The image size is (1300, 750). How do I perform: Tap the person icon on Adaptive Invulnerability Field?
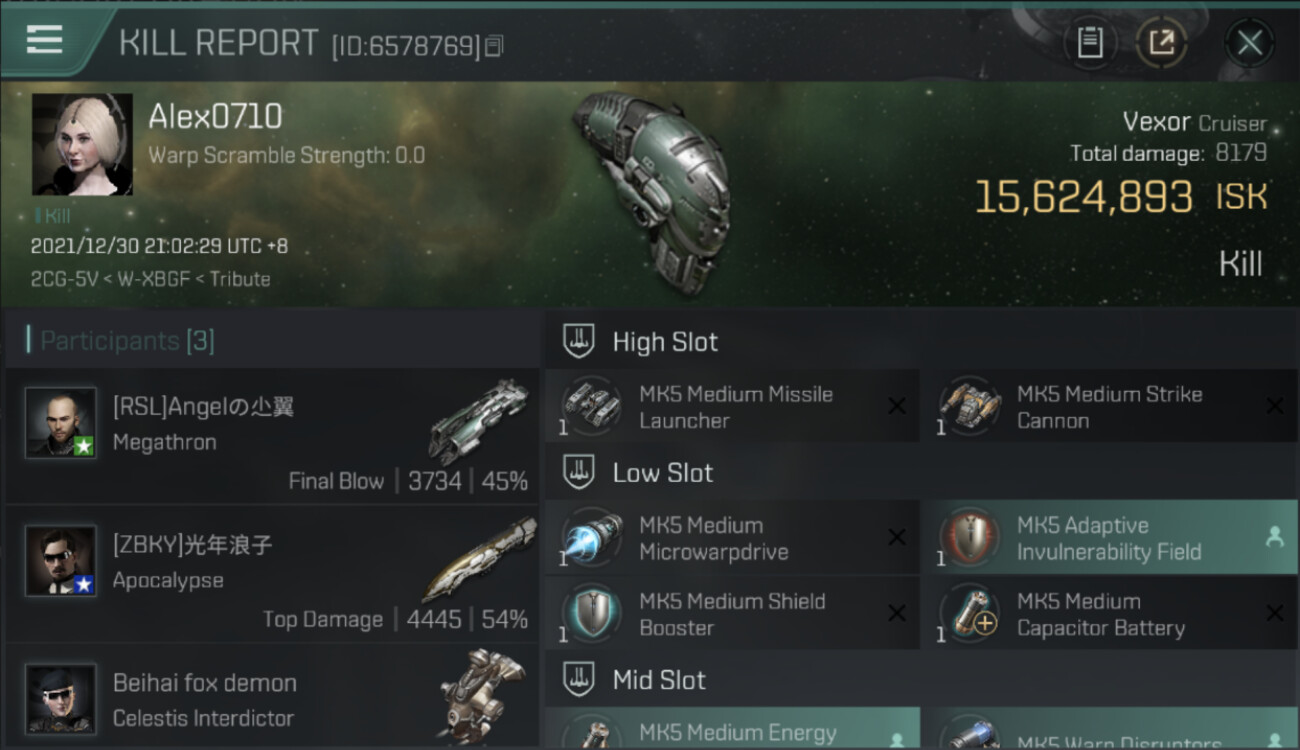pos(1274,537)
